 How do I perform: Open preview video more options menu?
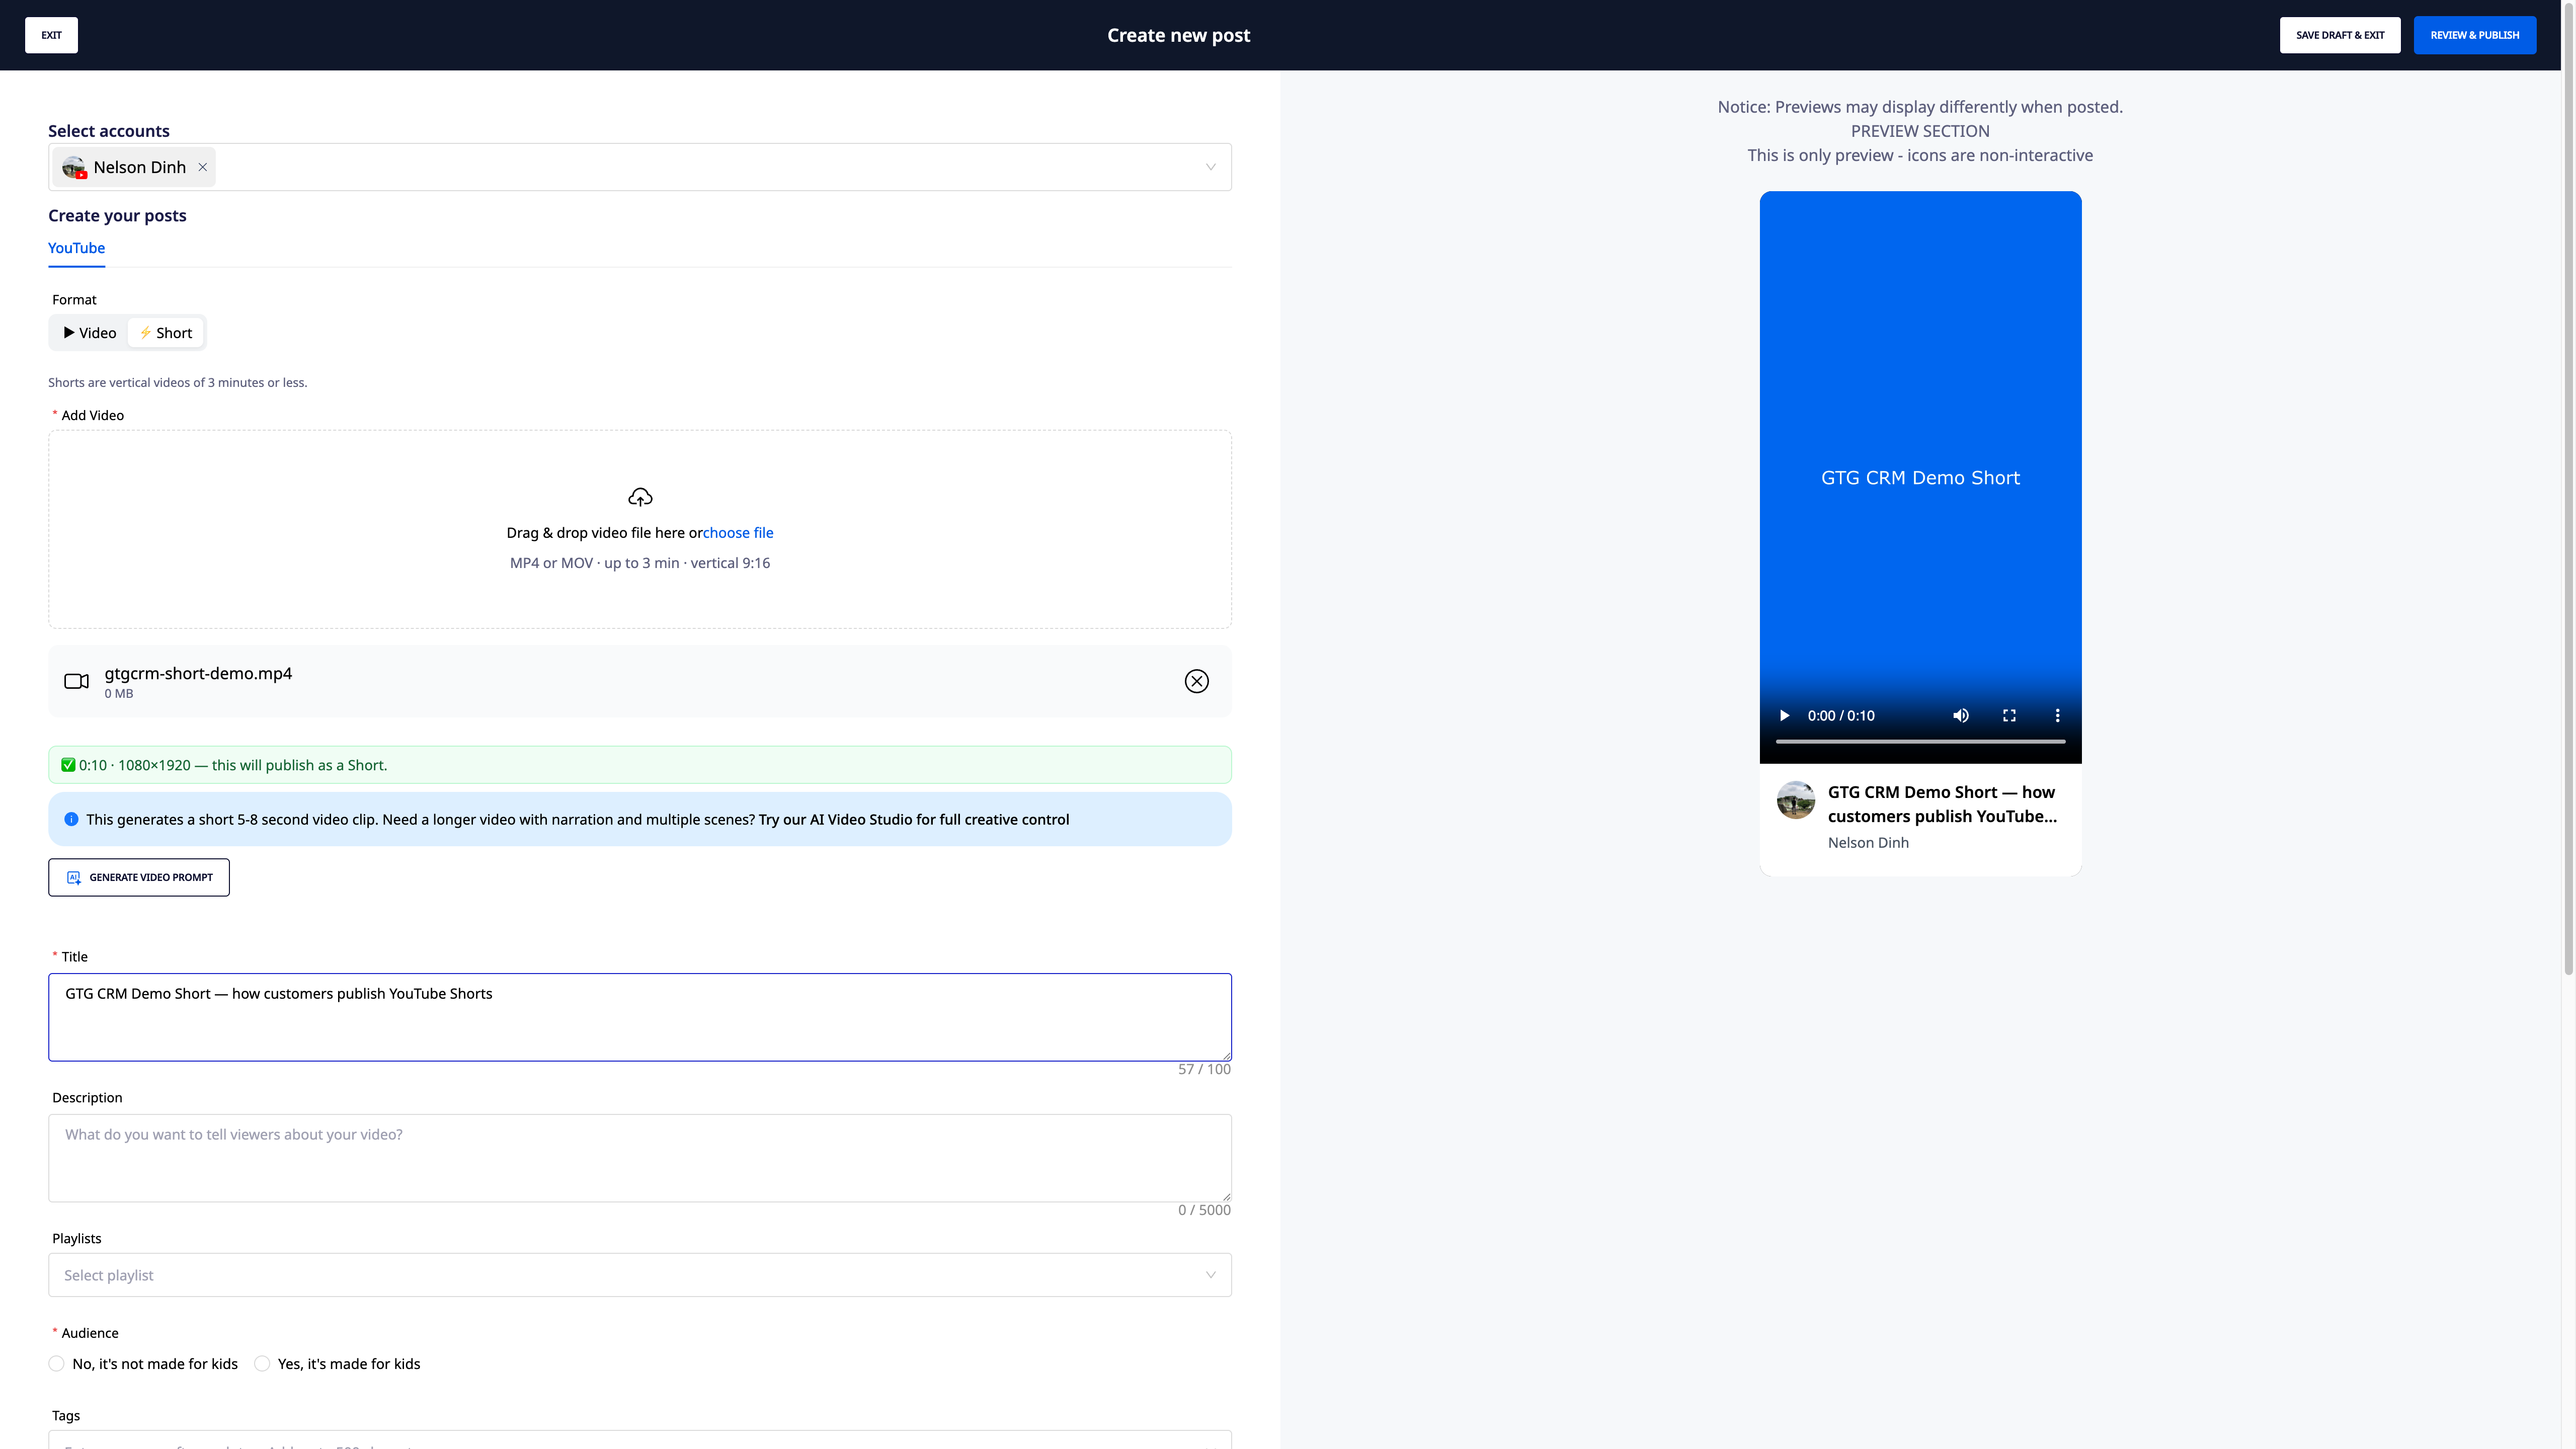(2057, 716)
